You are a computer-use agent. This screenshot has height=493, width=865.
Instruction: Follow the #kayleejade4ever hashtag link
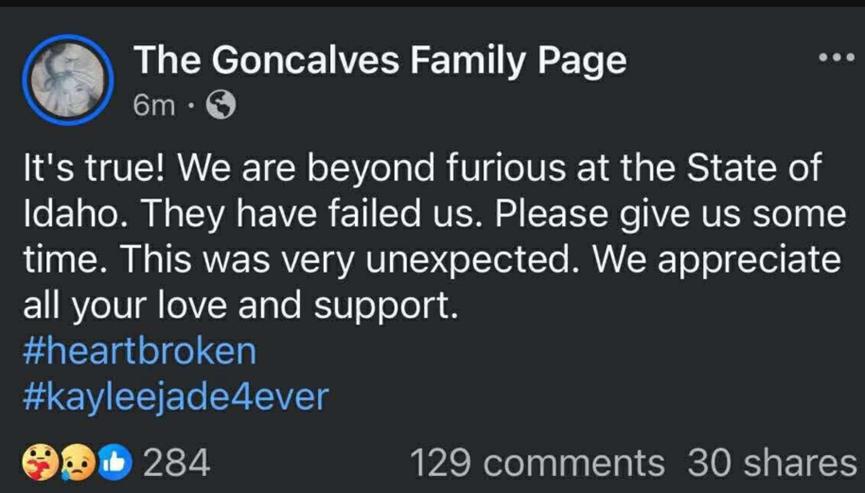174,397
